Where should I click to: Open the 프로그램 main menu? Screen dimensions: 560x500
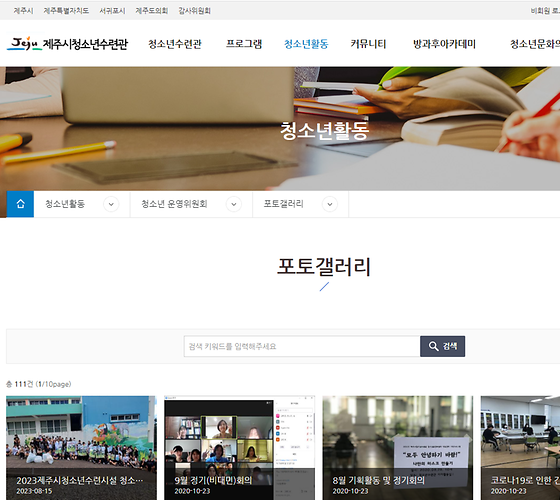[244, 44]
